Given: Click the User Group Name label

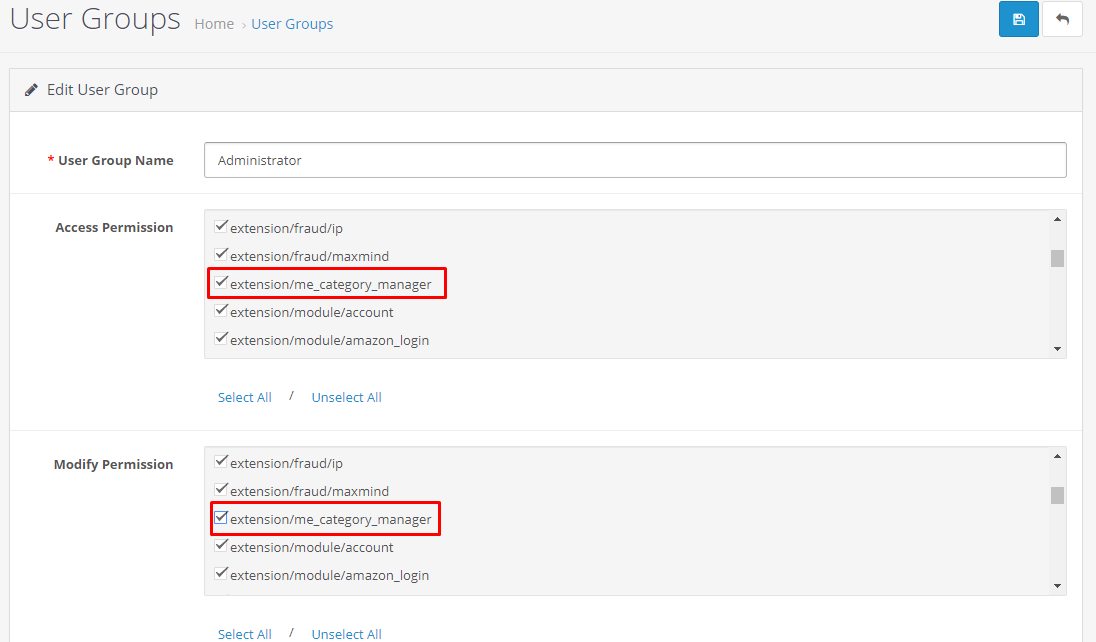Looking at the screenshot, I should [x=115, y=160].
